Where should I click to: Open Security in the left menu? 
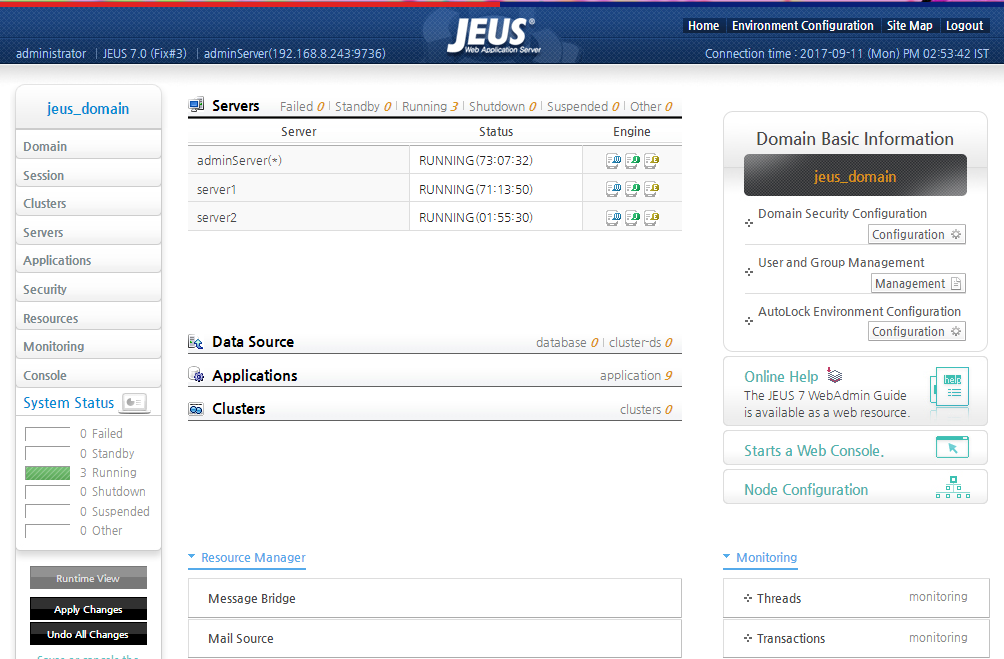[x=88, y=289]
